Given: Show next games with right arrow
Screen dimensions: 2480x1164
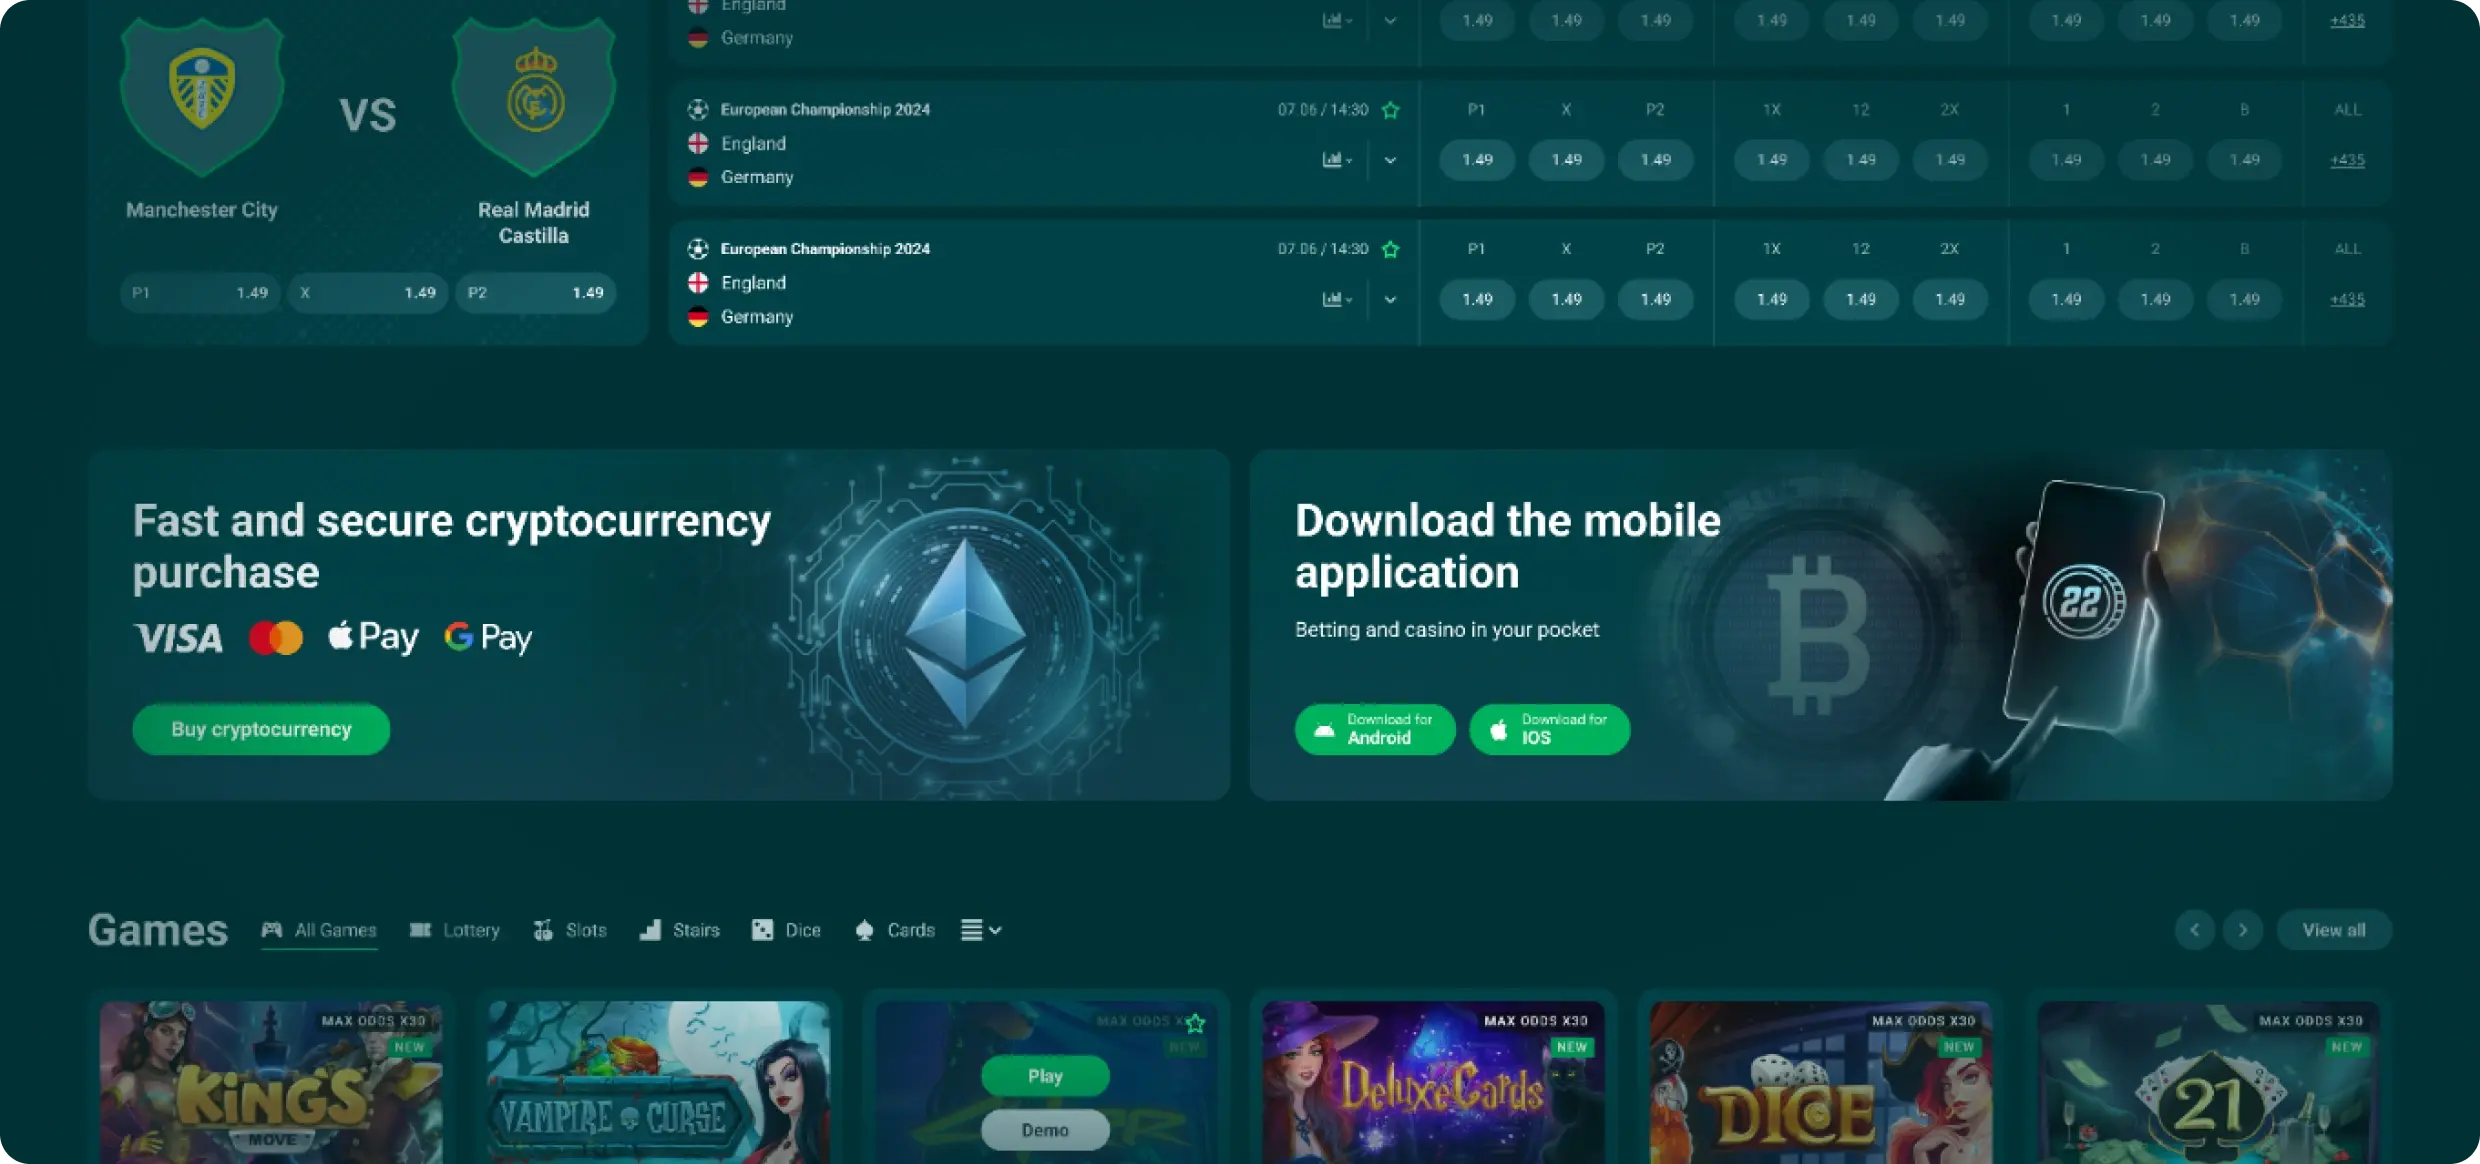Looking at the screenshot, I should click(2243, 930).
